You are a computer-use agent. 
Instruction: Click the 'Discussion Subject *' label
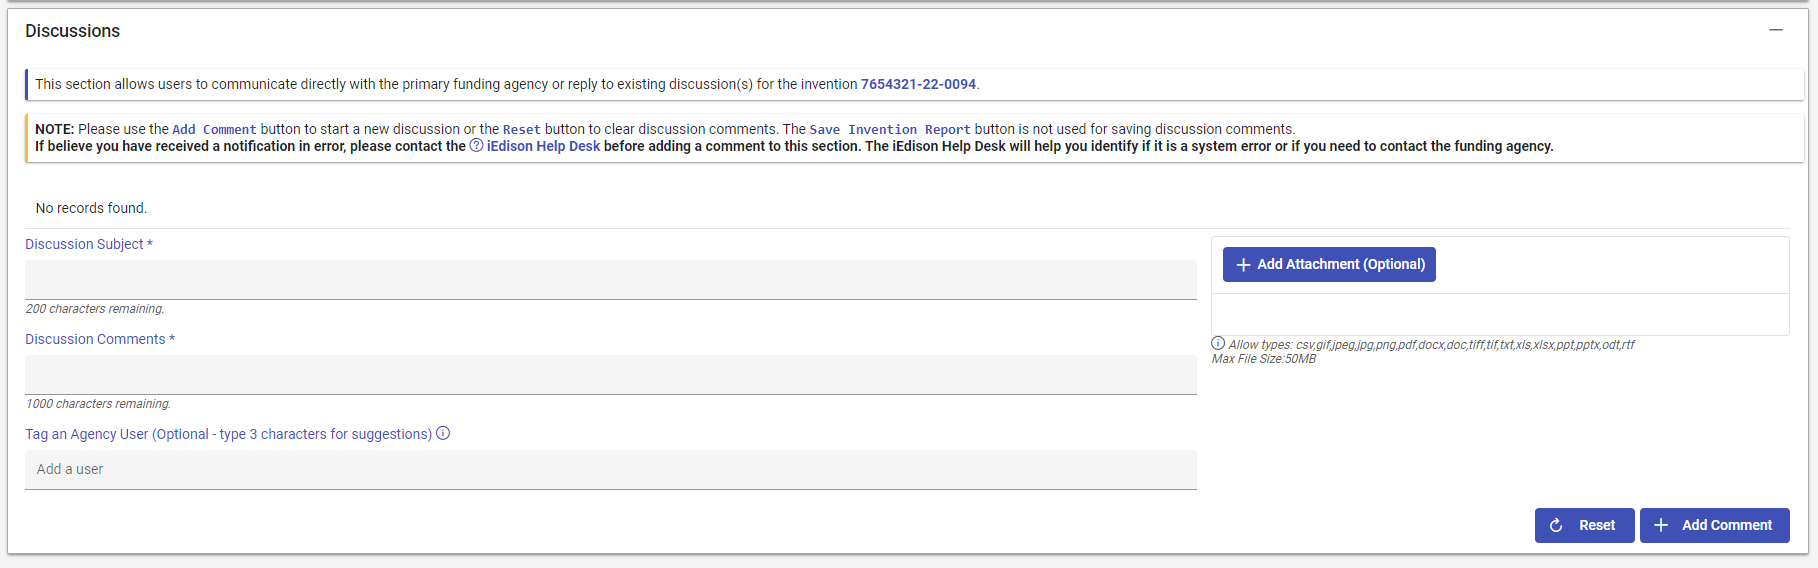[89, 244]
